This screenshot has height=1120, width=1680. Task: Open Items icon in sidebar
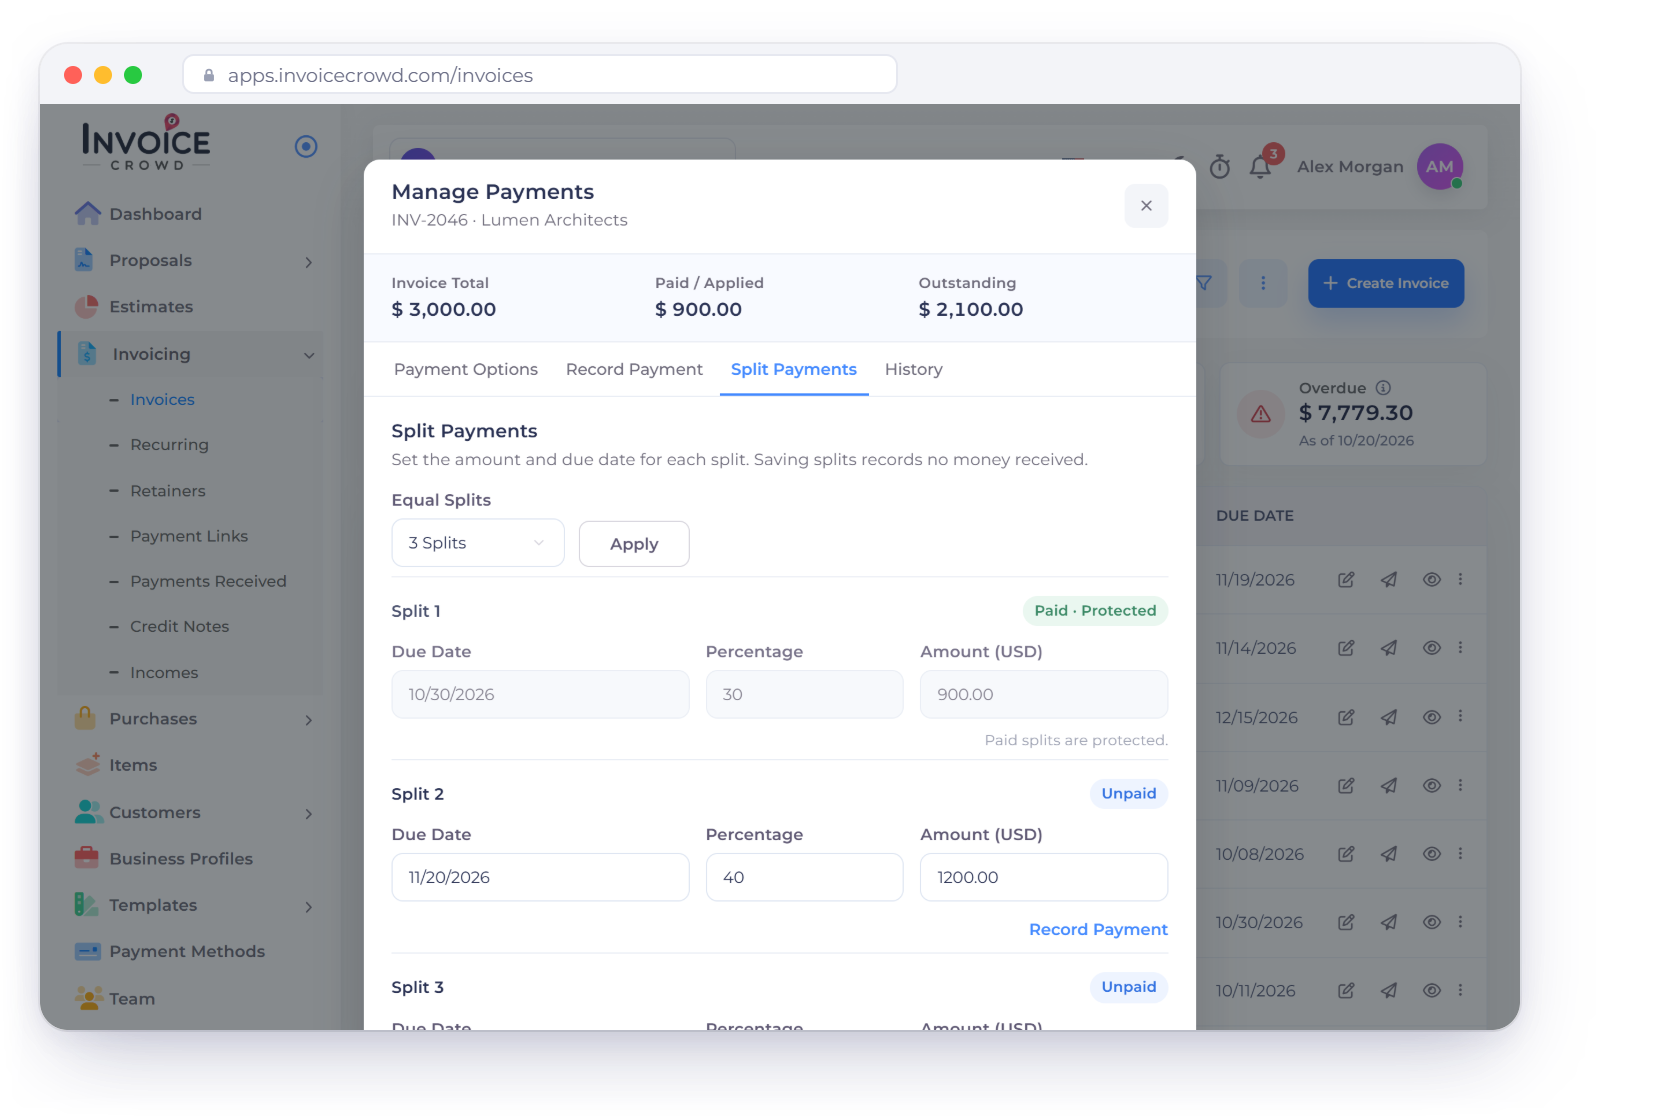(88, 765)
